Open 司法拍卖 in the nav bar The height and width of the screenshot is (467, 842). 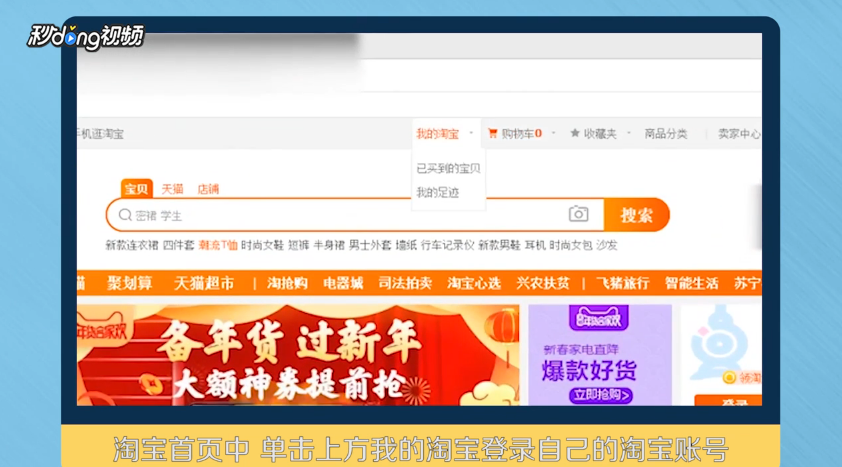click(x=405, y=283)
